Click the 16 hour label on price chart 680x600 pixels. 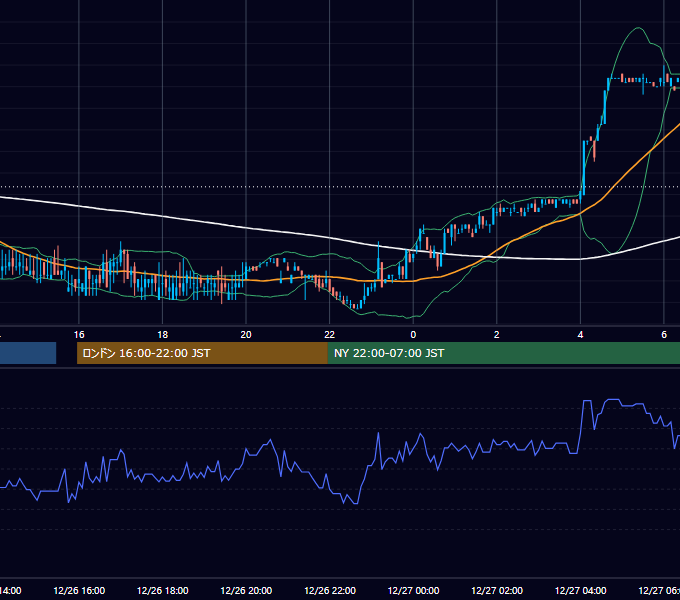pyautogui.click(x=79, y=335)
